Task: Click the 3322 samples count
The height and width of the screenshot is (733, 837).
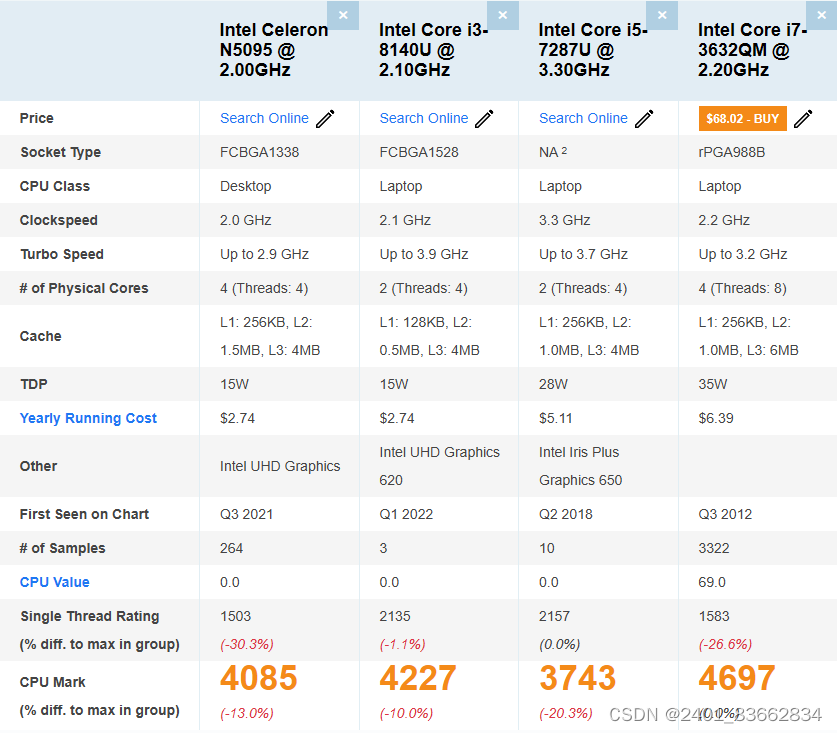Action: point(714,548)
